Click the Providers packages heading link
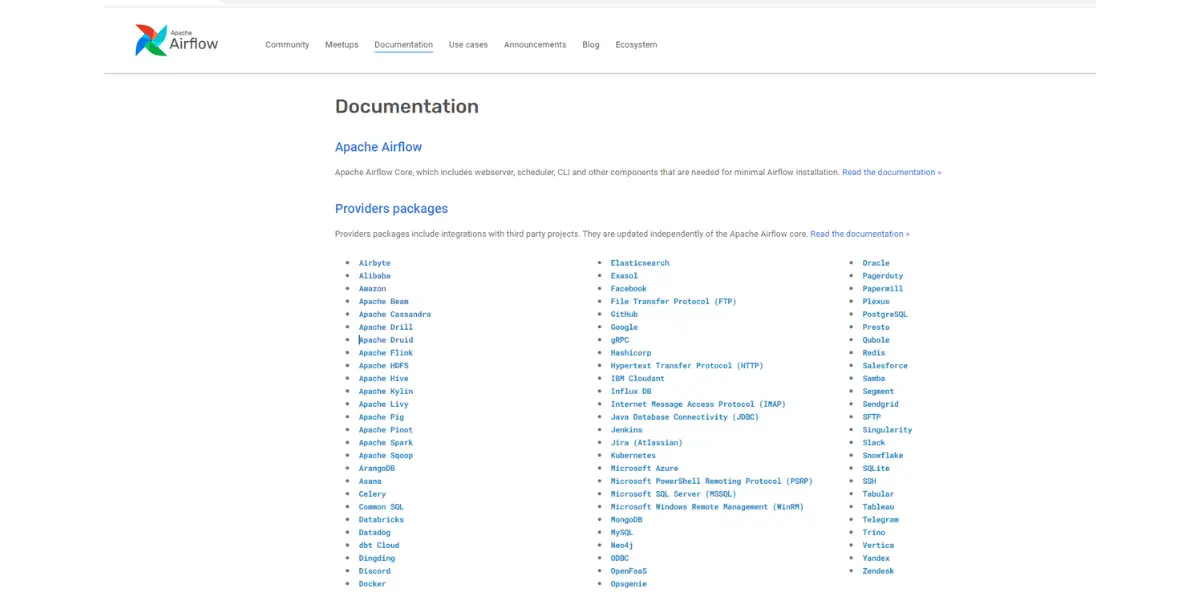This screenshot has width=1200, height=600. [392, 209]
